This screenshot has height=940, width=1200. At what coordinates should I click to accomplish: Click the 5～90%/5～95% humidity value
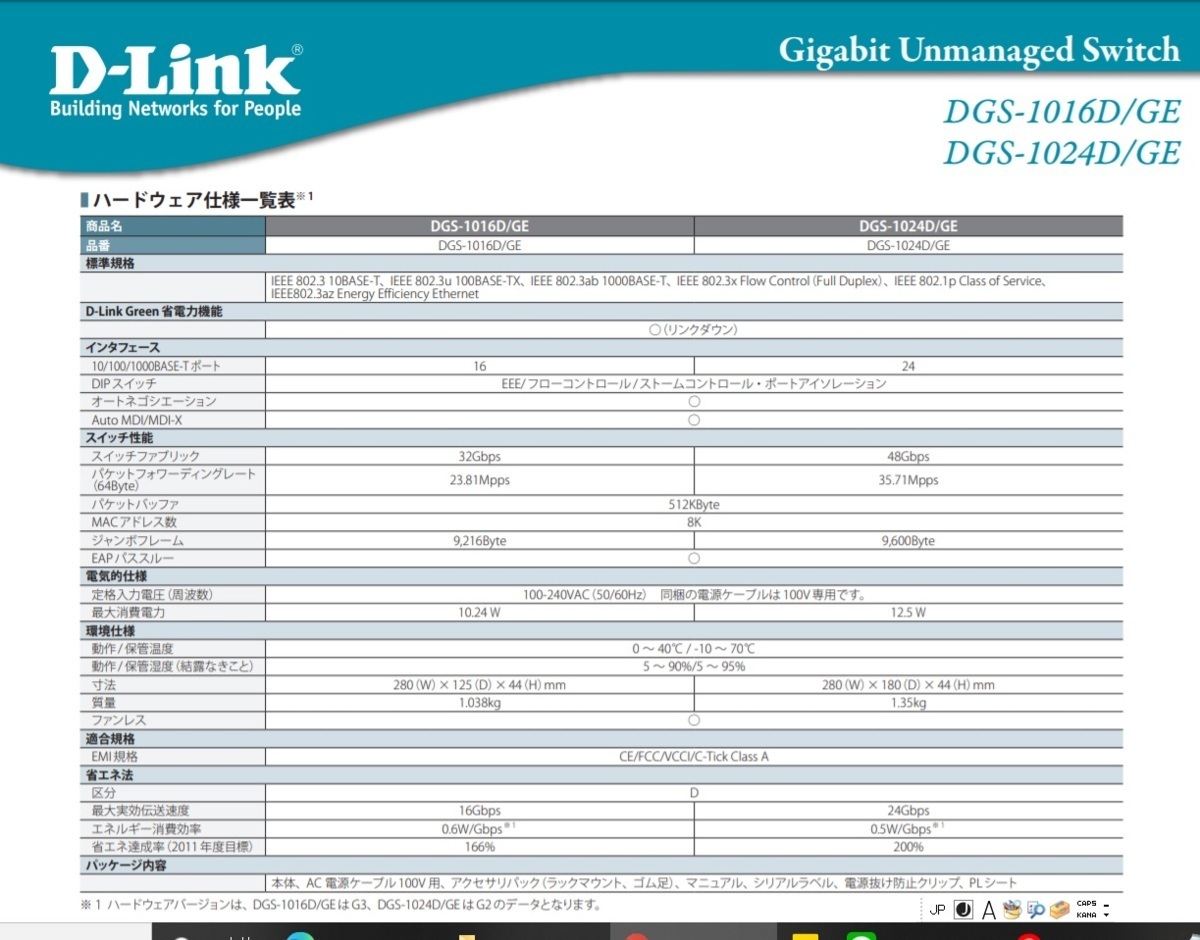click(x=694, y=667)
